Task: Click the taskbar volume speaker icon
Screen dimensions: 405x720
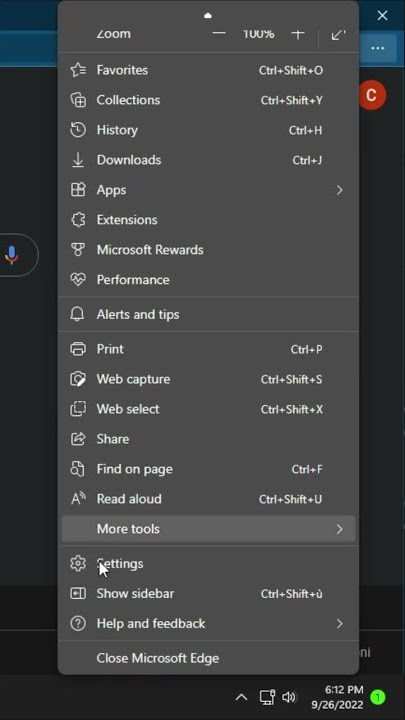Action: (289, 698)
